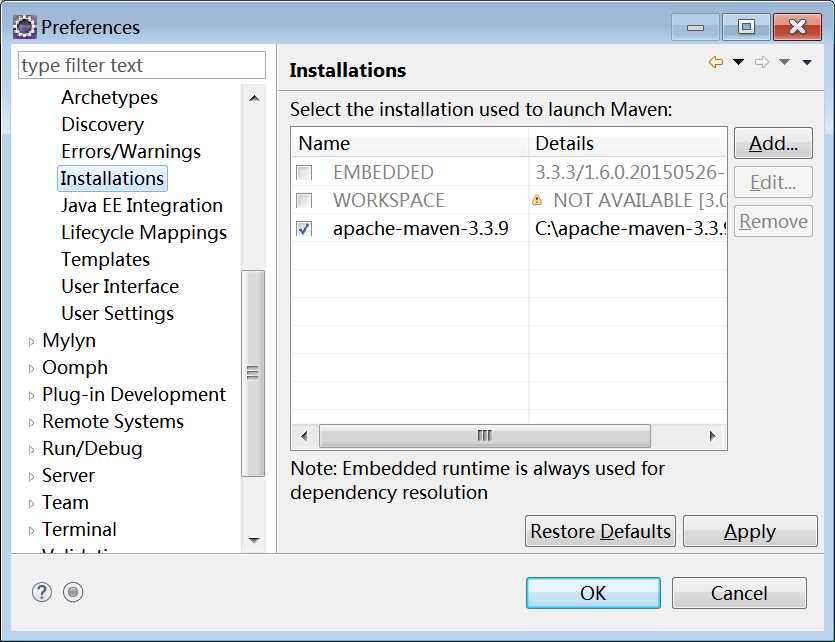This screenshot has width=835, height=642.
Task: Click the Apply button
Action: [750, 531]
